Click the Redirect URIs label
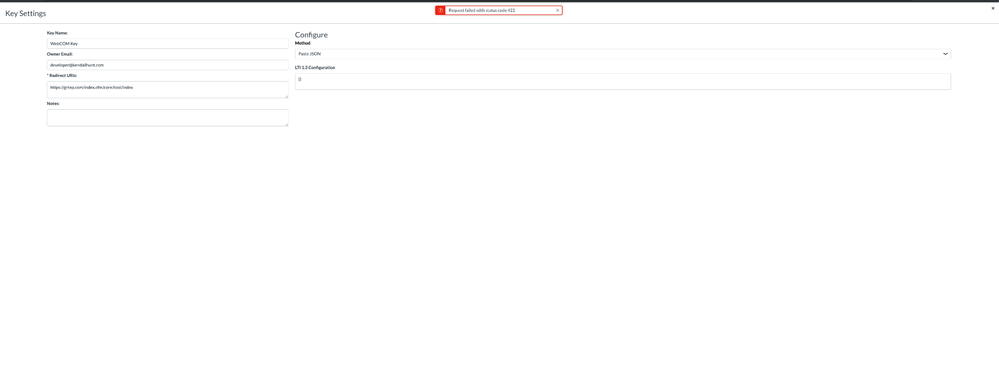The image size is (999, 376). [62, 75]
